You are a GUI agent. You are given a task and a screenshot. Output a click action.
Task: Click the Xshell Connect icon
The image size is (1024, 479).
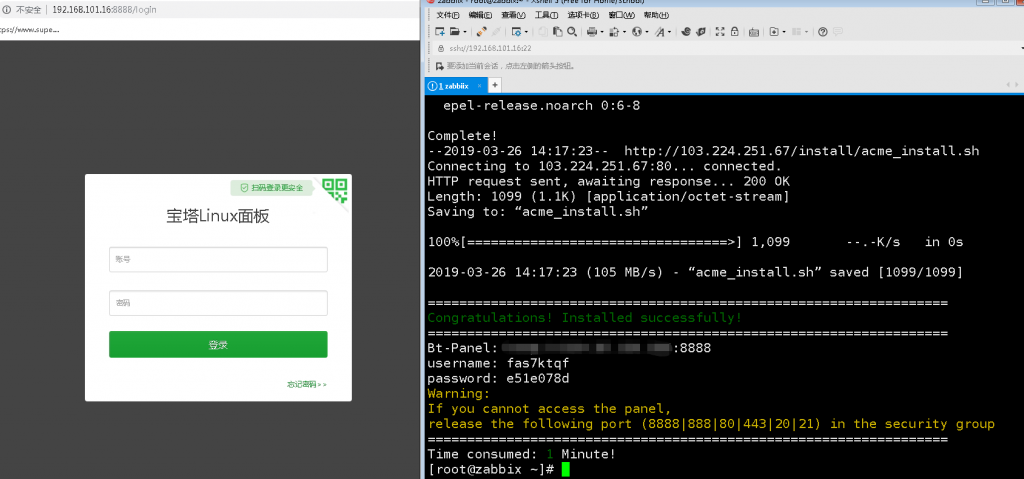click(x=482, y=31)
